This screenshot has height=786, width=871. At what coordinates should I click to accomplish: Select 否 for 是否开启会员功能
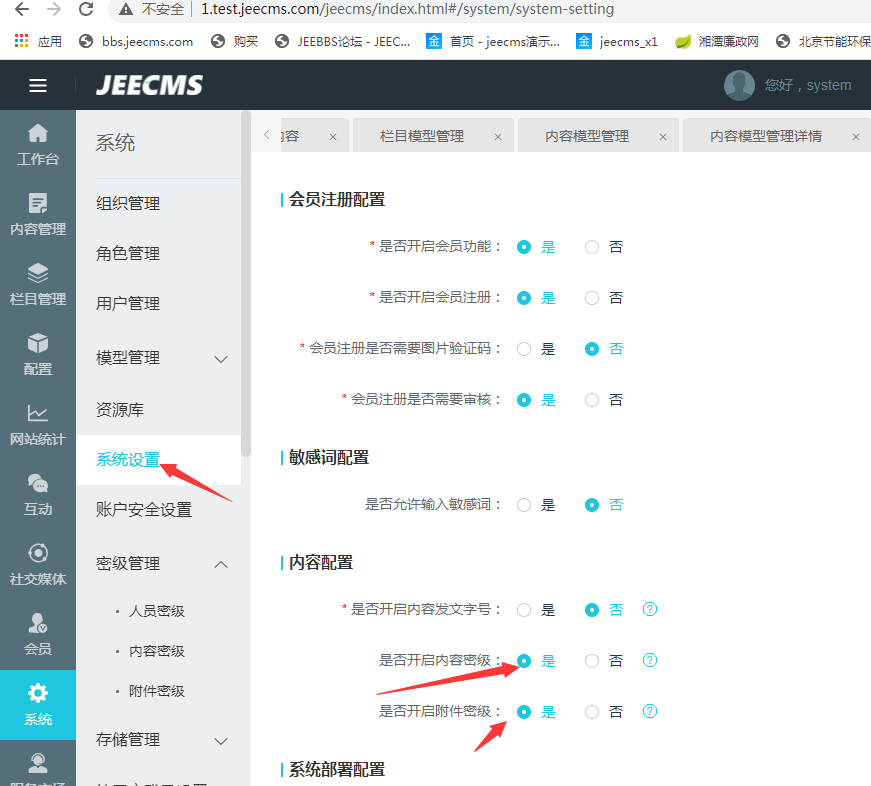pos(592,247)
